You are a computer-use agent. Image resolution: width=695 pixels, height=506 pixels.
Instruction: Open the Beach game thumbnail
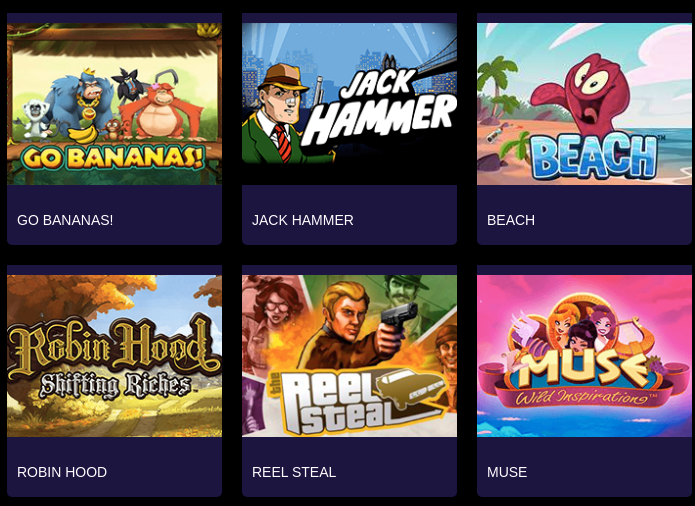(584, 104)
